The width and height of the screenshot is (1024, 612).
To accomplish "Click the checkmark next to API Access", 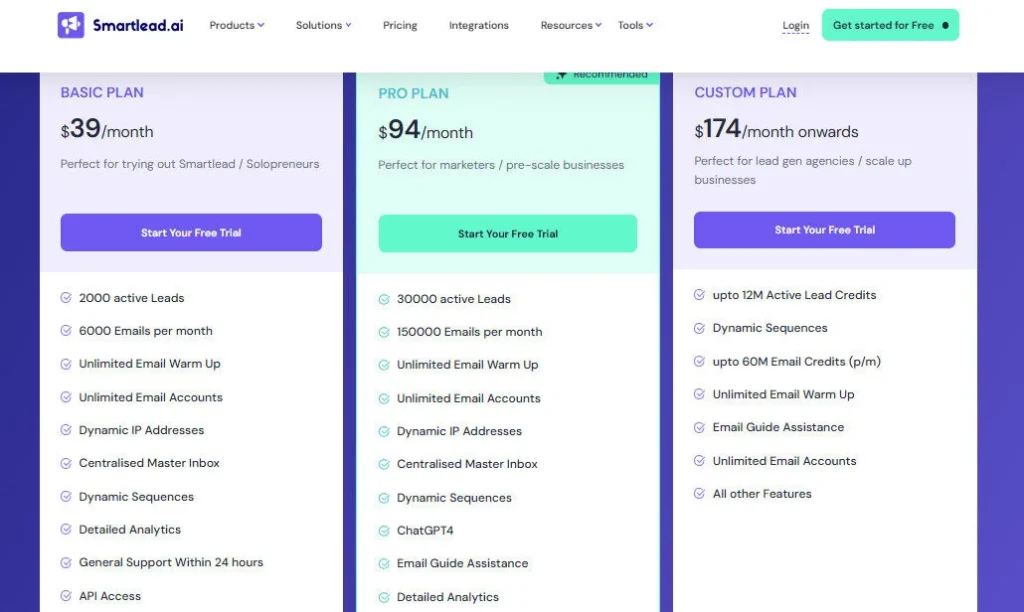I will point(67,595).
